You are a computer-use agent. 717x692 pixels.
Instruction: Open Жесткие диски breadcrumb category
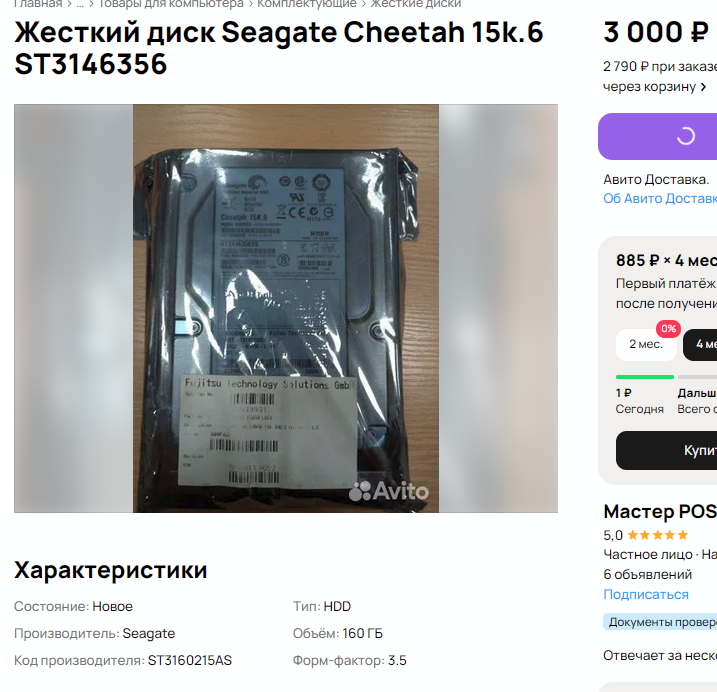tap(416, 4)
